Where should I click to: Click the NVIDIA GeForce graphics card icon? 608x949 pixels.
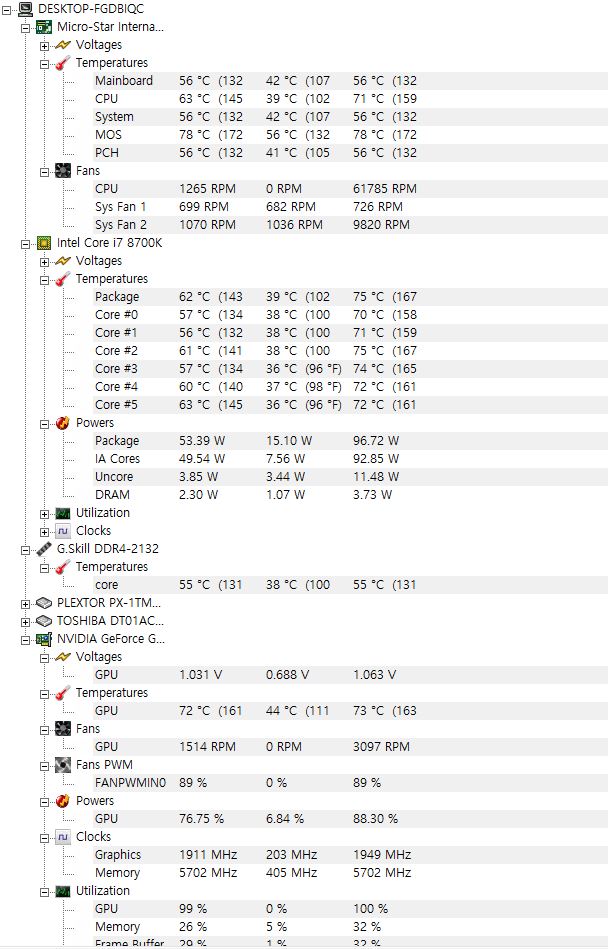(44, 639)
